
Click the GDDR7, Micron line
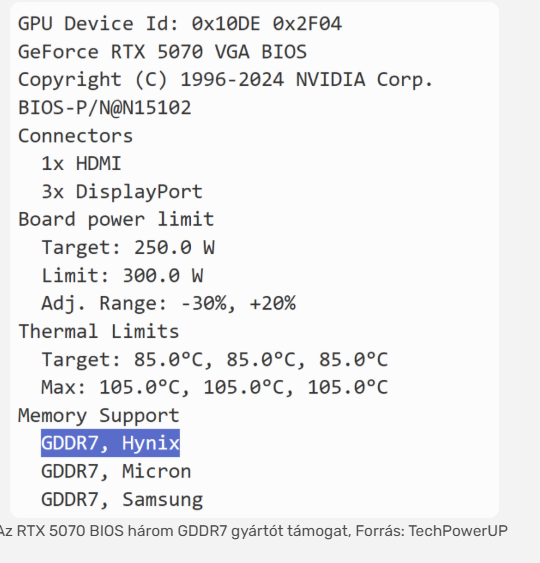[116, 471]
